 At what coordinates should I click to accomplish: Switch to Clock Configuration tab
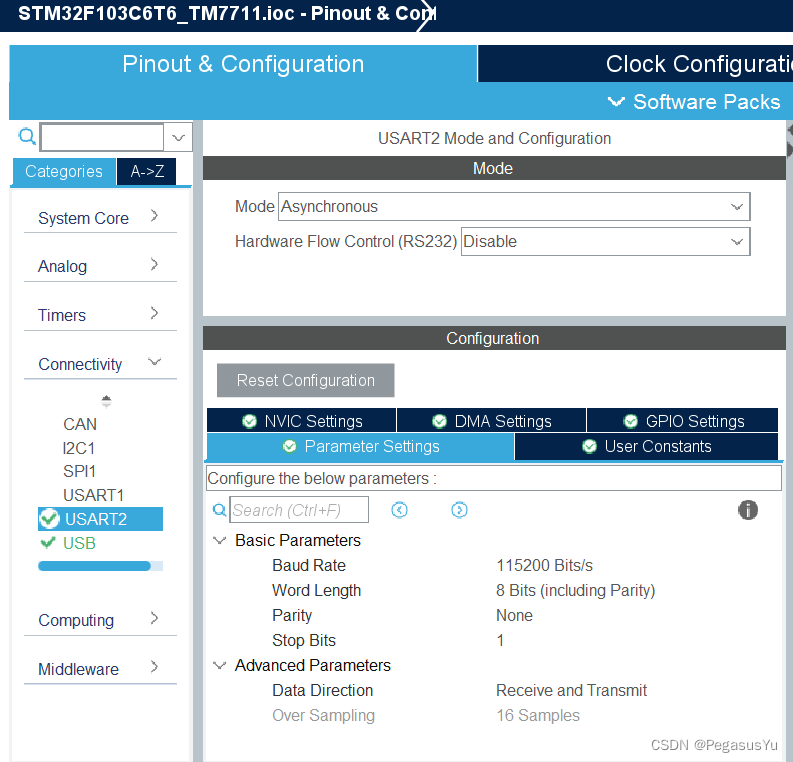(x=635, y=64)
